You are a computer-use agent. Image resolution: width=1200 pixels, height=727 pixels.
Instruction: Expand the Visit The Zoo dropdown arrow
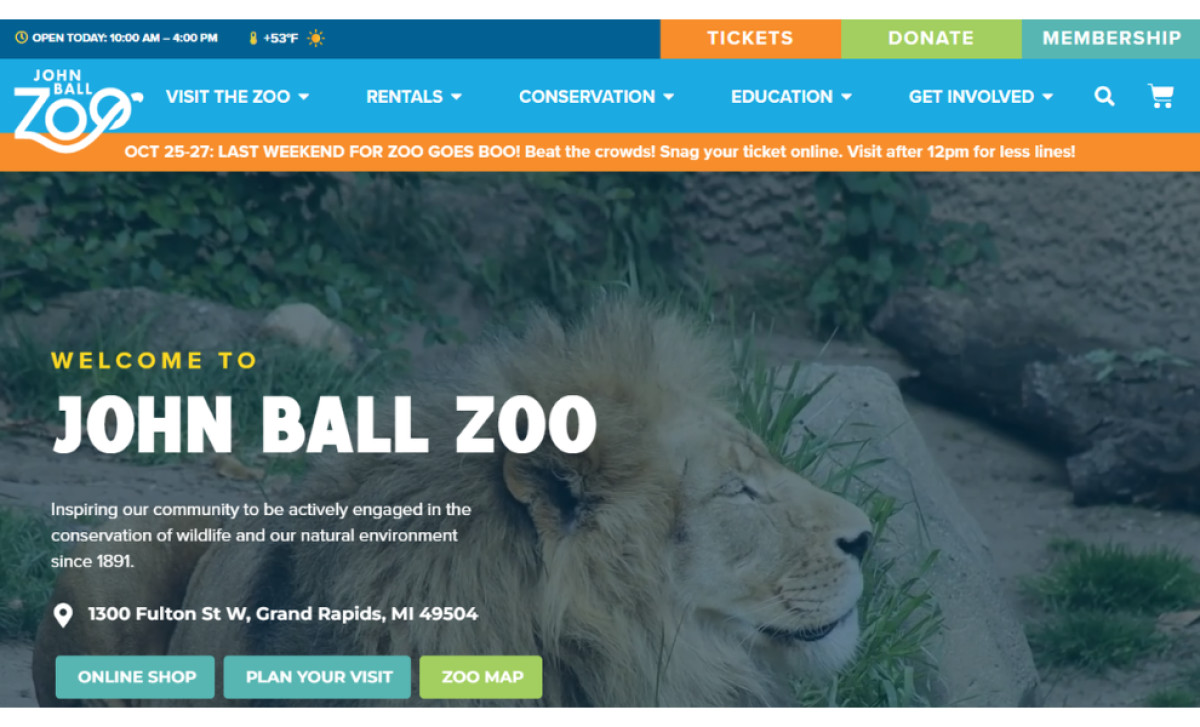[x=303, y=97]
